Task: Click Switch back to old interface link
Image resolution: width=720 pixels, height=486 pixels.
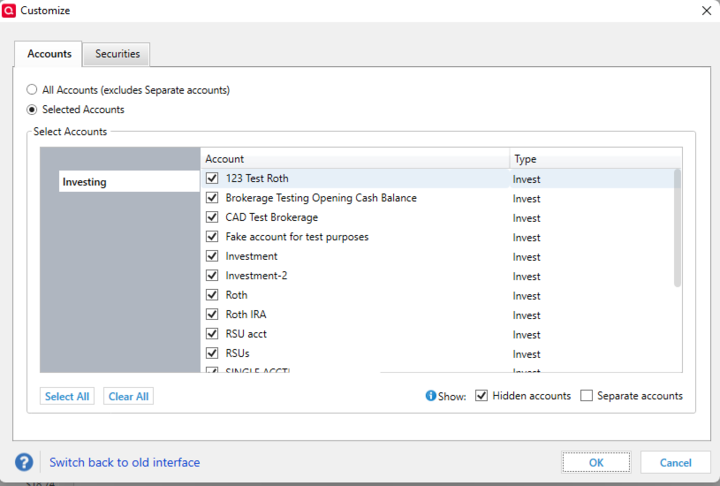Action: [125, 462]
